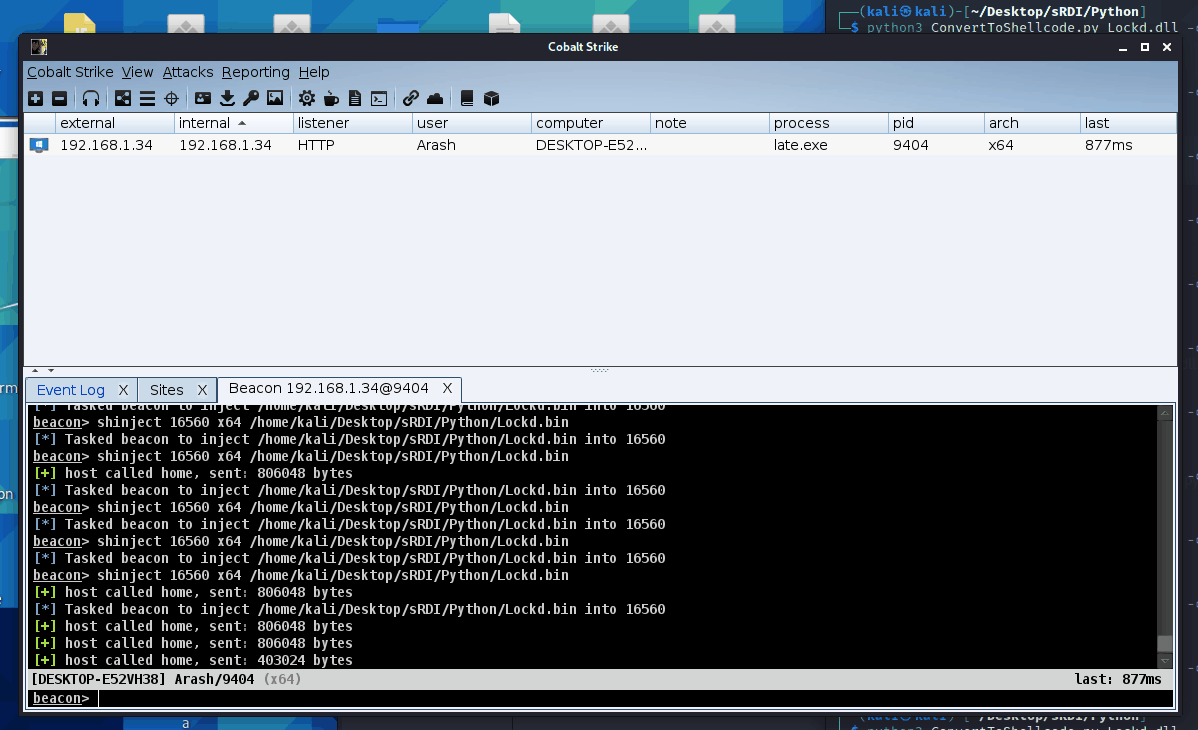This screenshot has width=1198, height=730.
Task: Click the cube about icon
Action: [491, 99]
